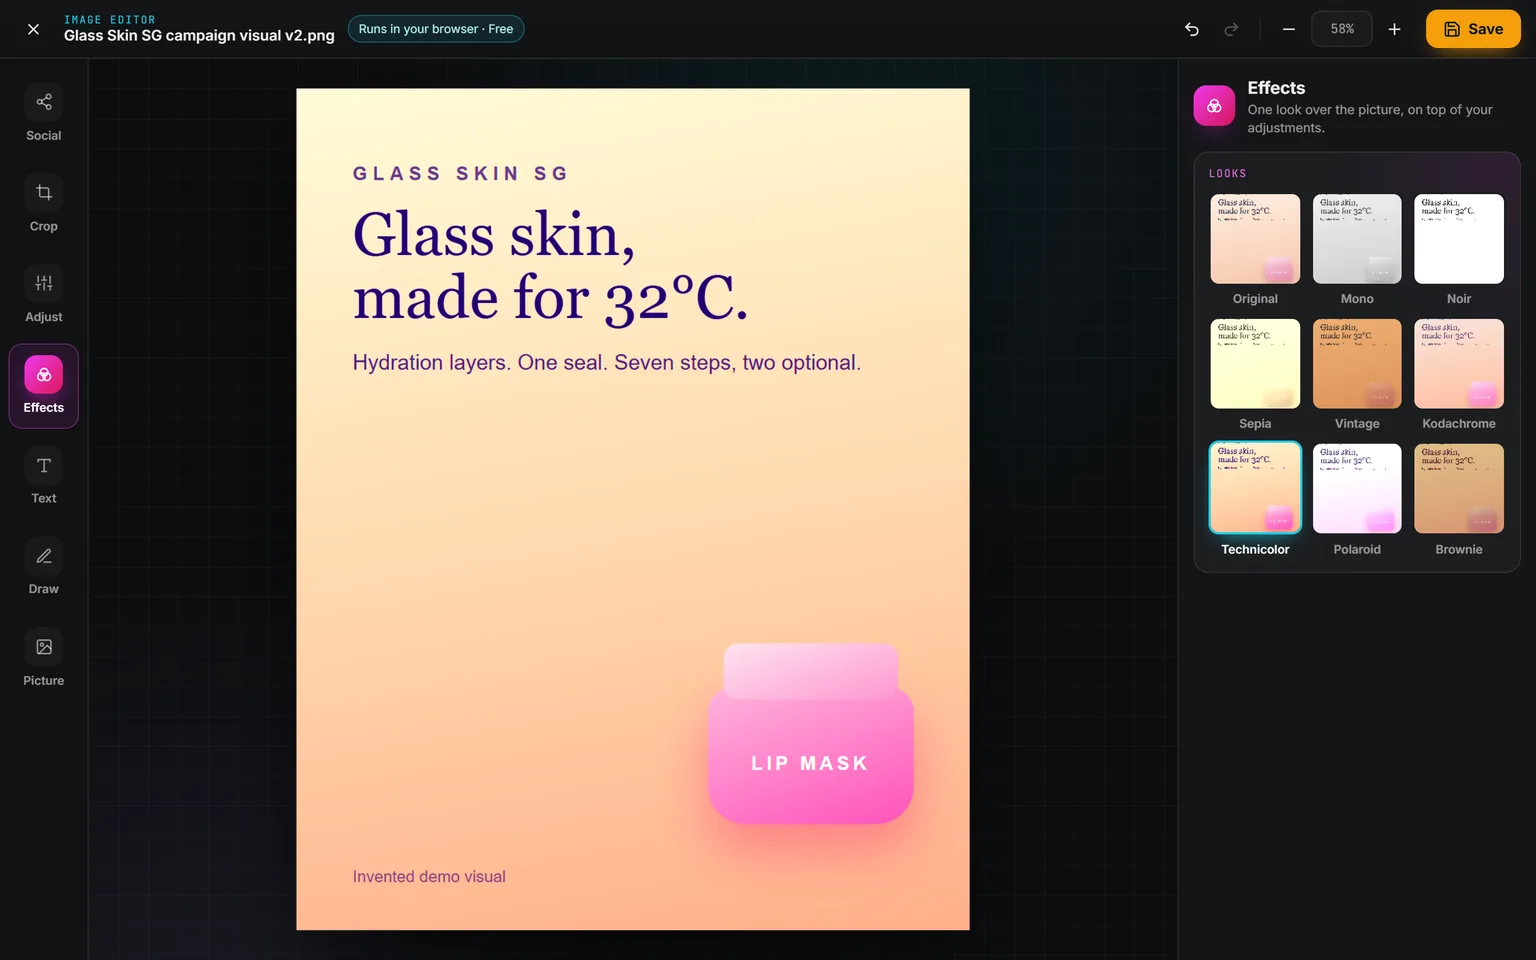Select the Crop tool
1536x960 pixels.
pos(44,205)
